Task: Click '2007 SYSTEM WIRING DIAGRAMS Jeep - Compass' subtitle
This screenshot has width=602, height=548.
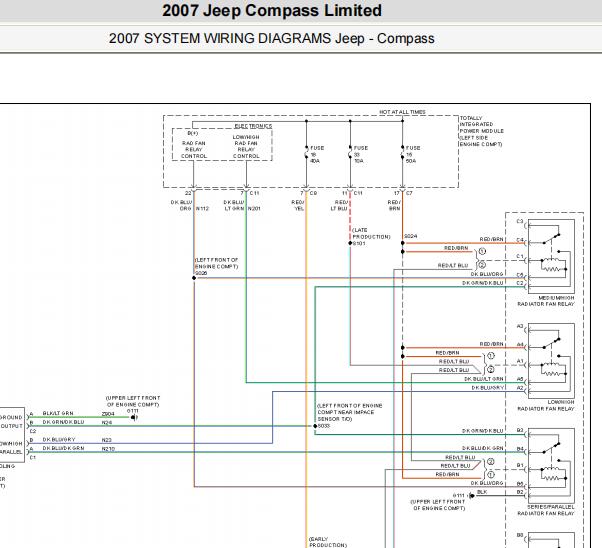Action: [x=271, y=38]
